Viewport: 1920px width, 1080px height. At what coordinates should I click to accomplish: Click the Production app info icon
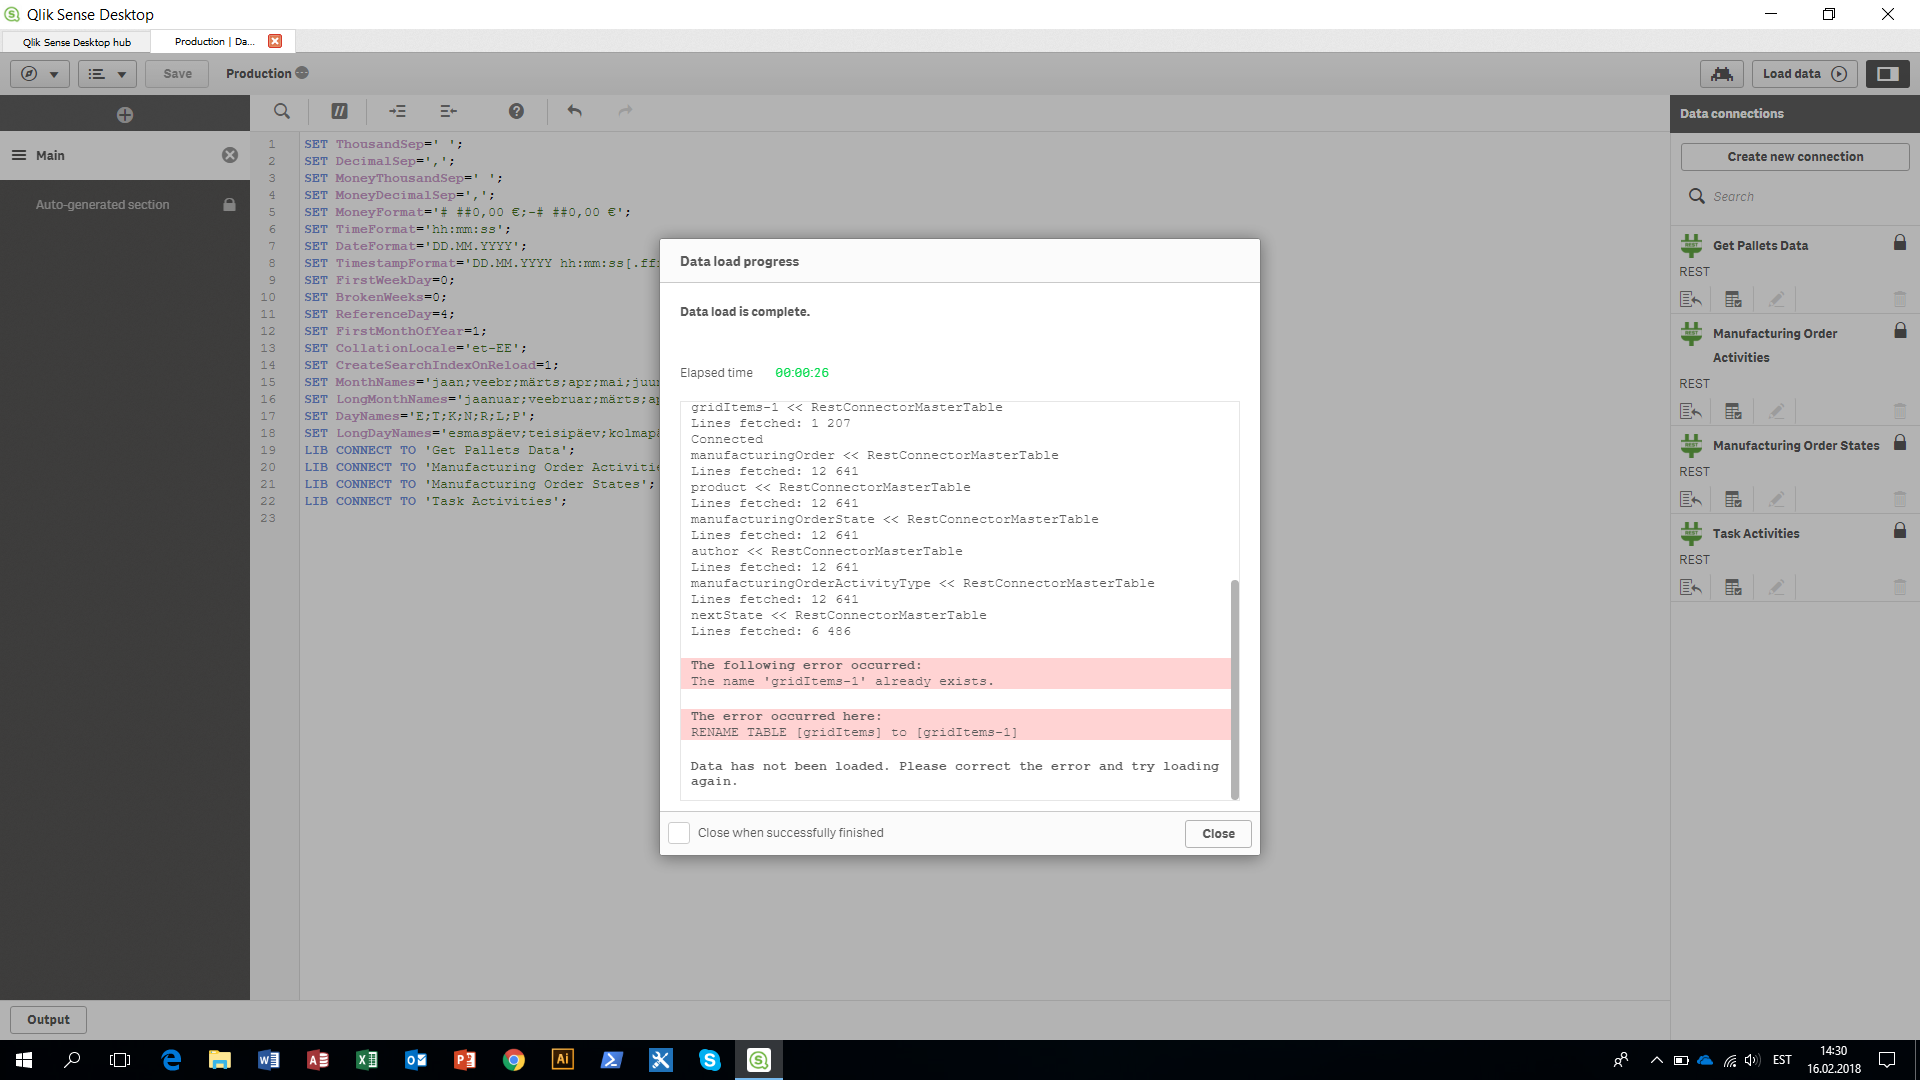click(302, 73)
